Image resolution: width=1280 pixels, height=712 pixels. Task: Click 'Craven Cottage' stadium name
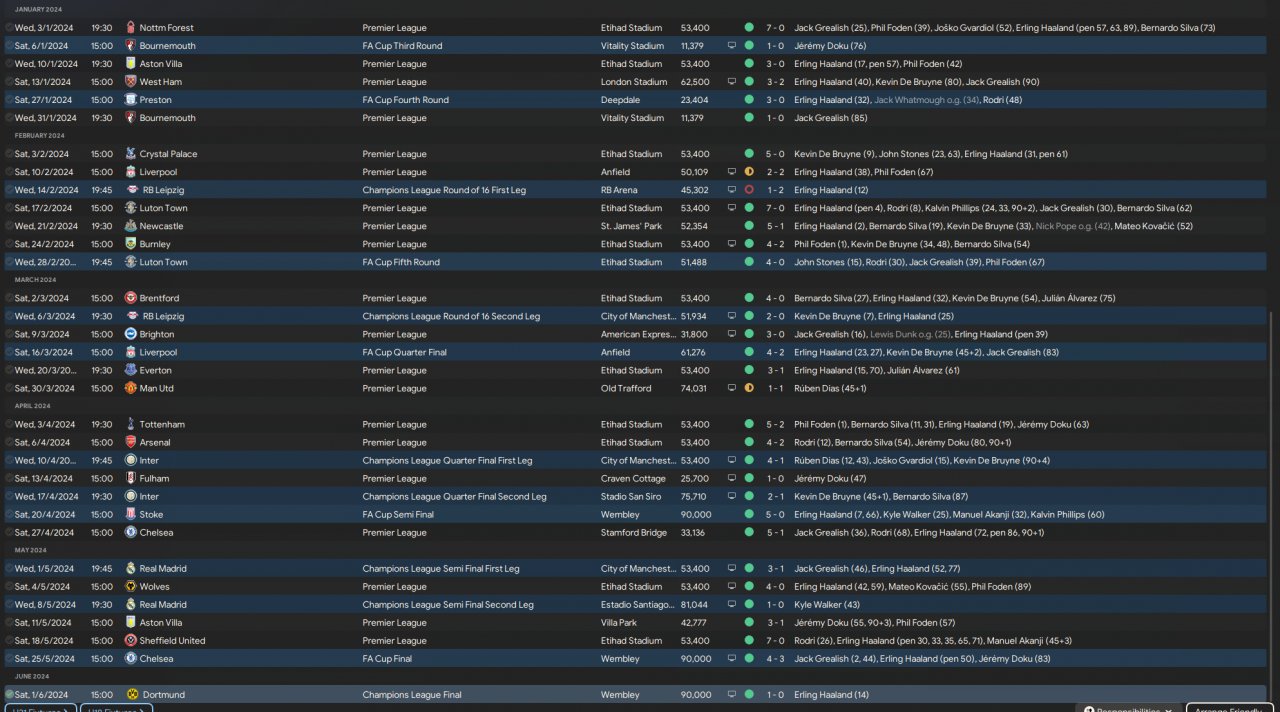click(632, 478)
